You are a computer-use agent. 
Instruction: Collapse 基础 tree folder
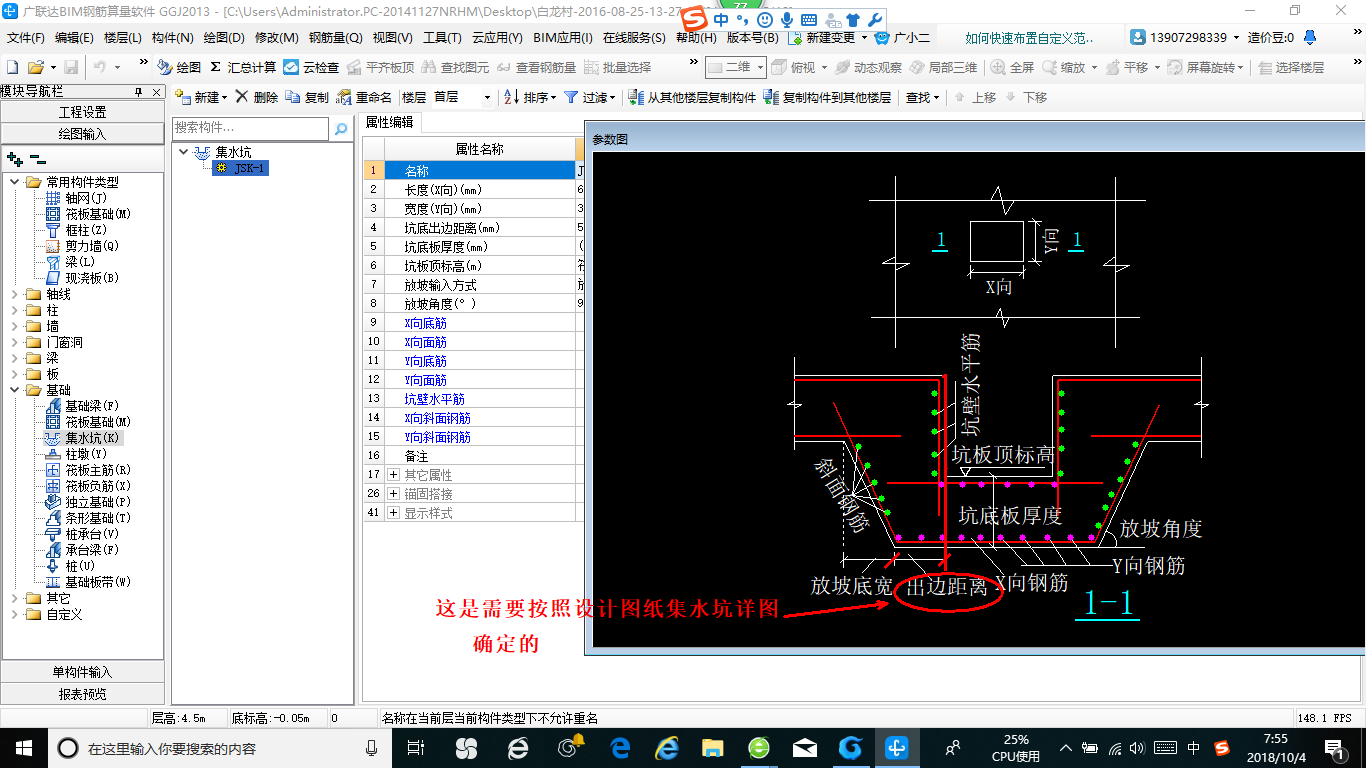click(15, 390)
